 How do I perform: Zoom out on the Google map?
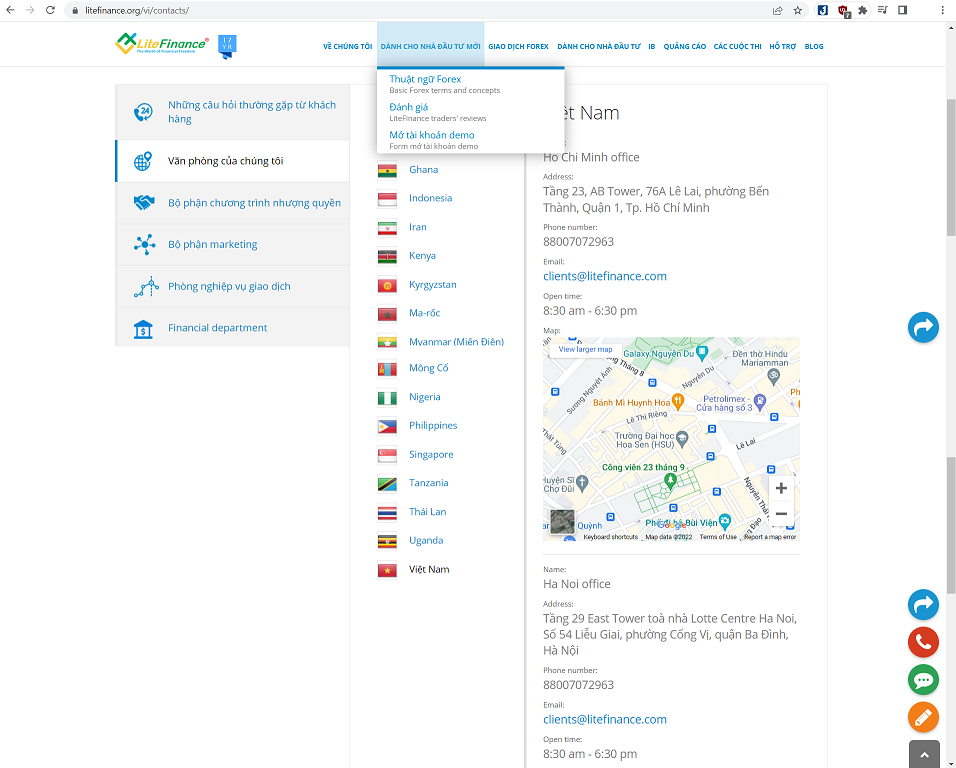[x=781, y=514]
